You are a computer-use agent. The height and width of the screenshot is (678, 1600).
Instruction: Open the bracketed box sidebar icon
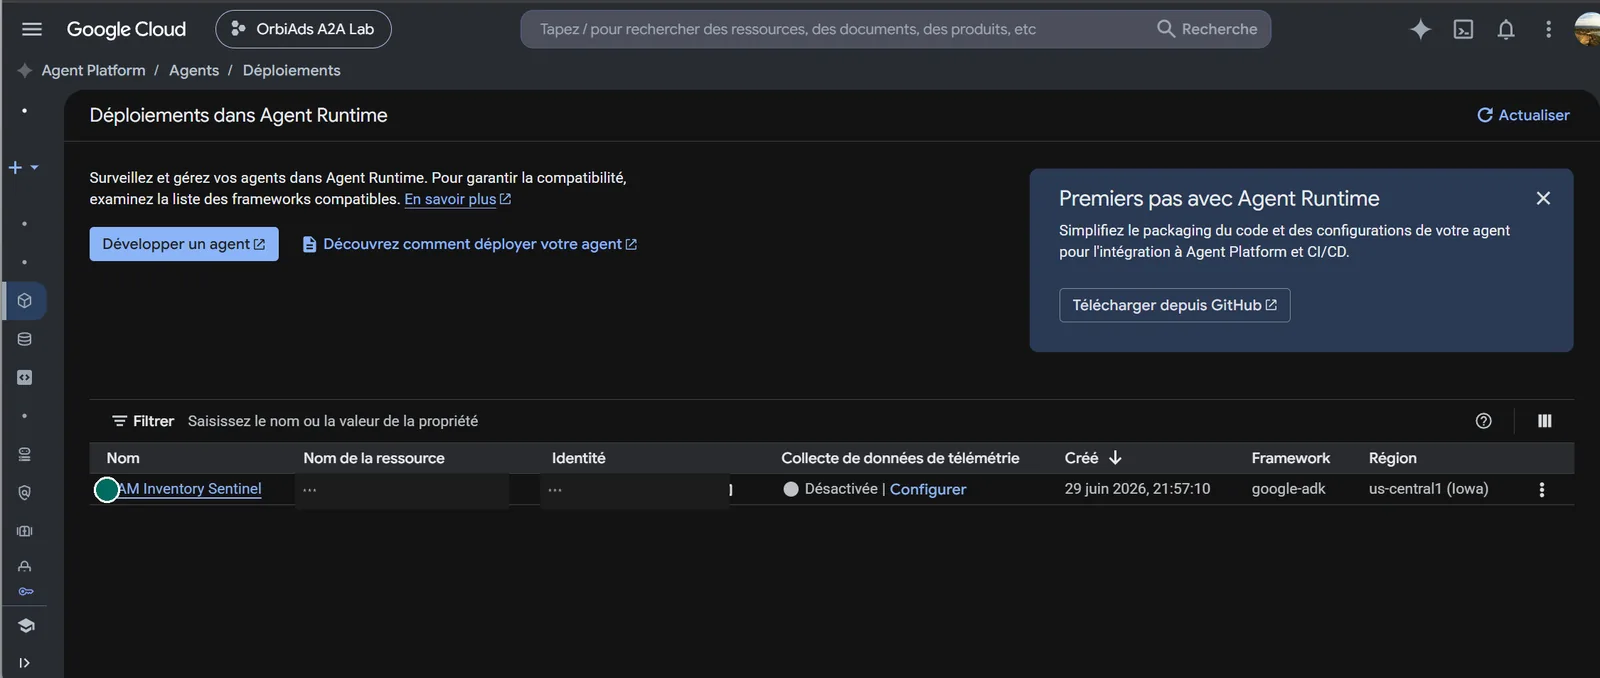25,531
